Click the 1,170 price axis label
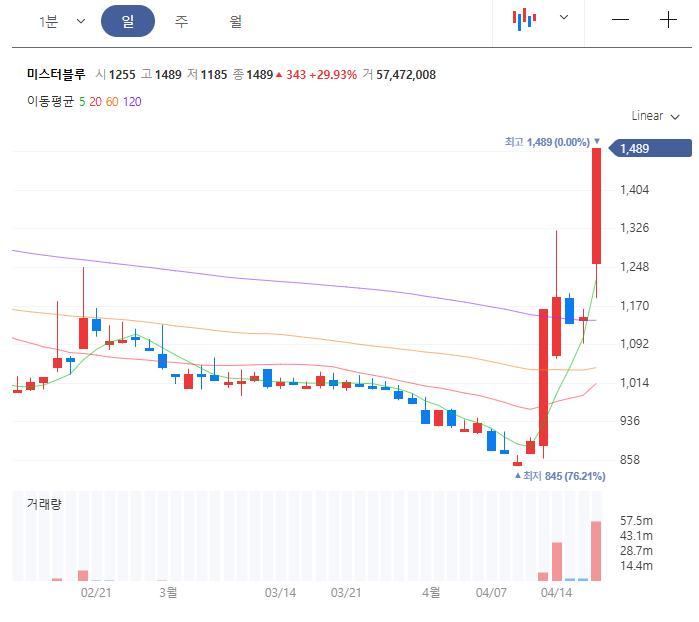 click(634, 306)
